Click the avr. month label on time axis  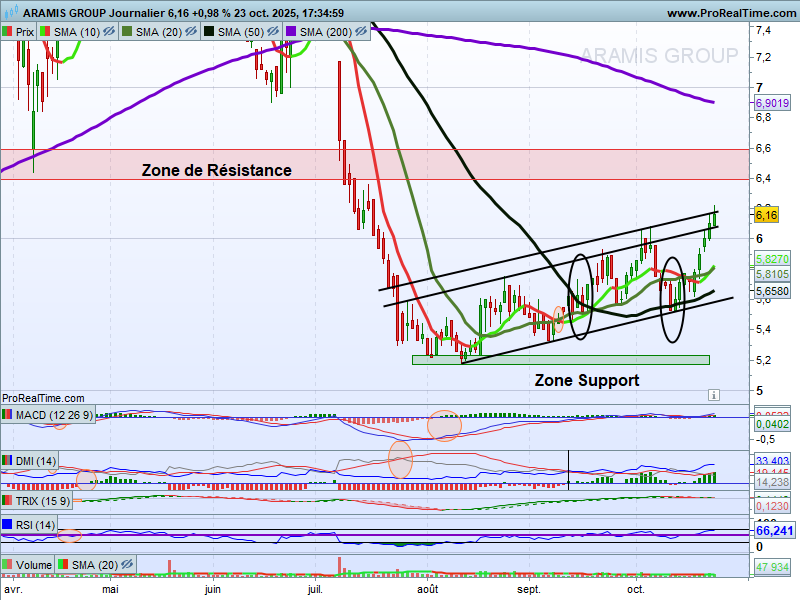point(13,589)
